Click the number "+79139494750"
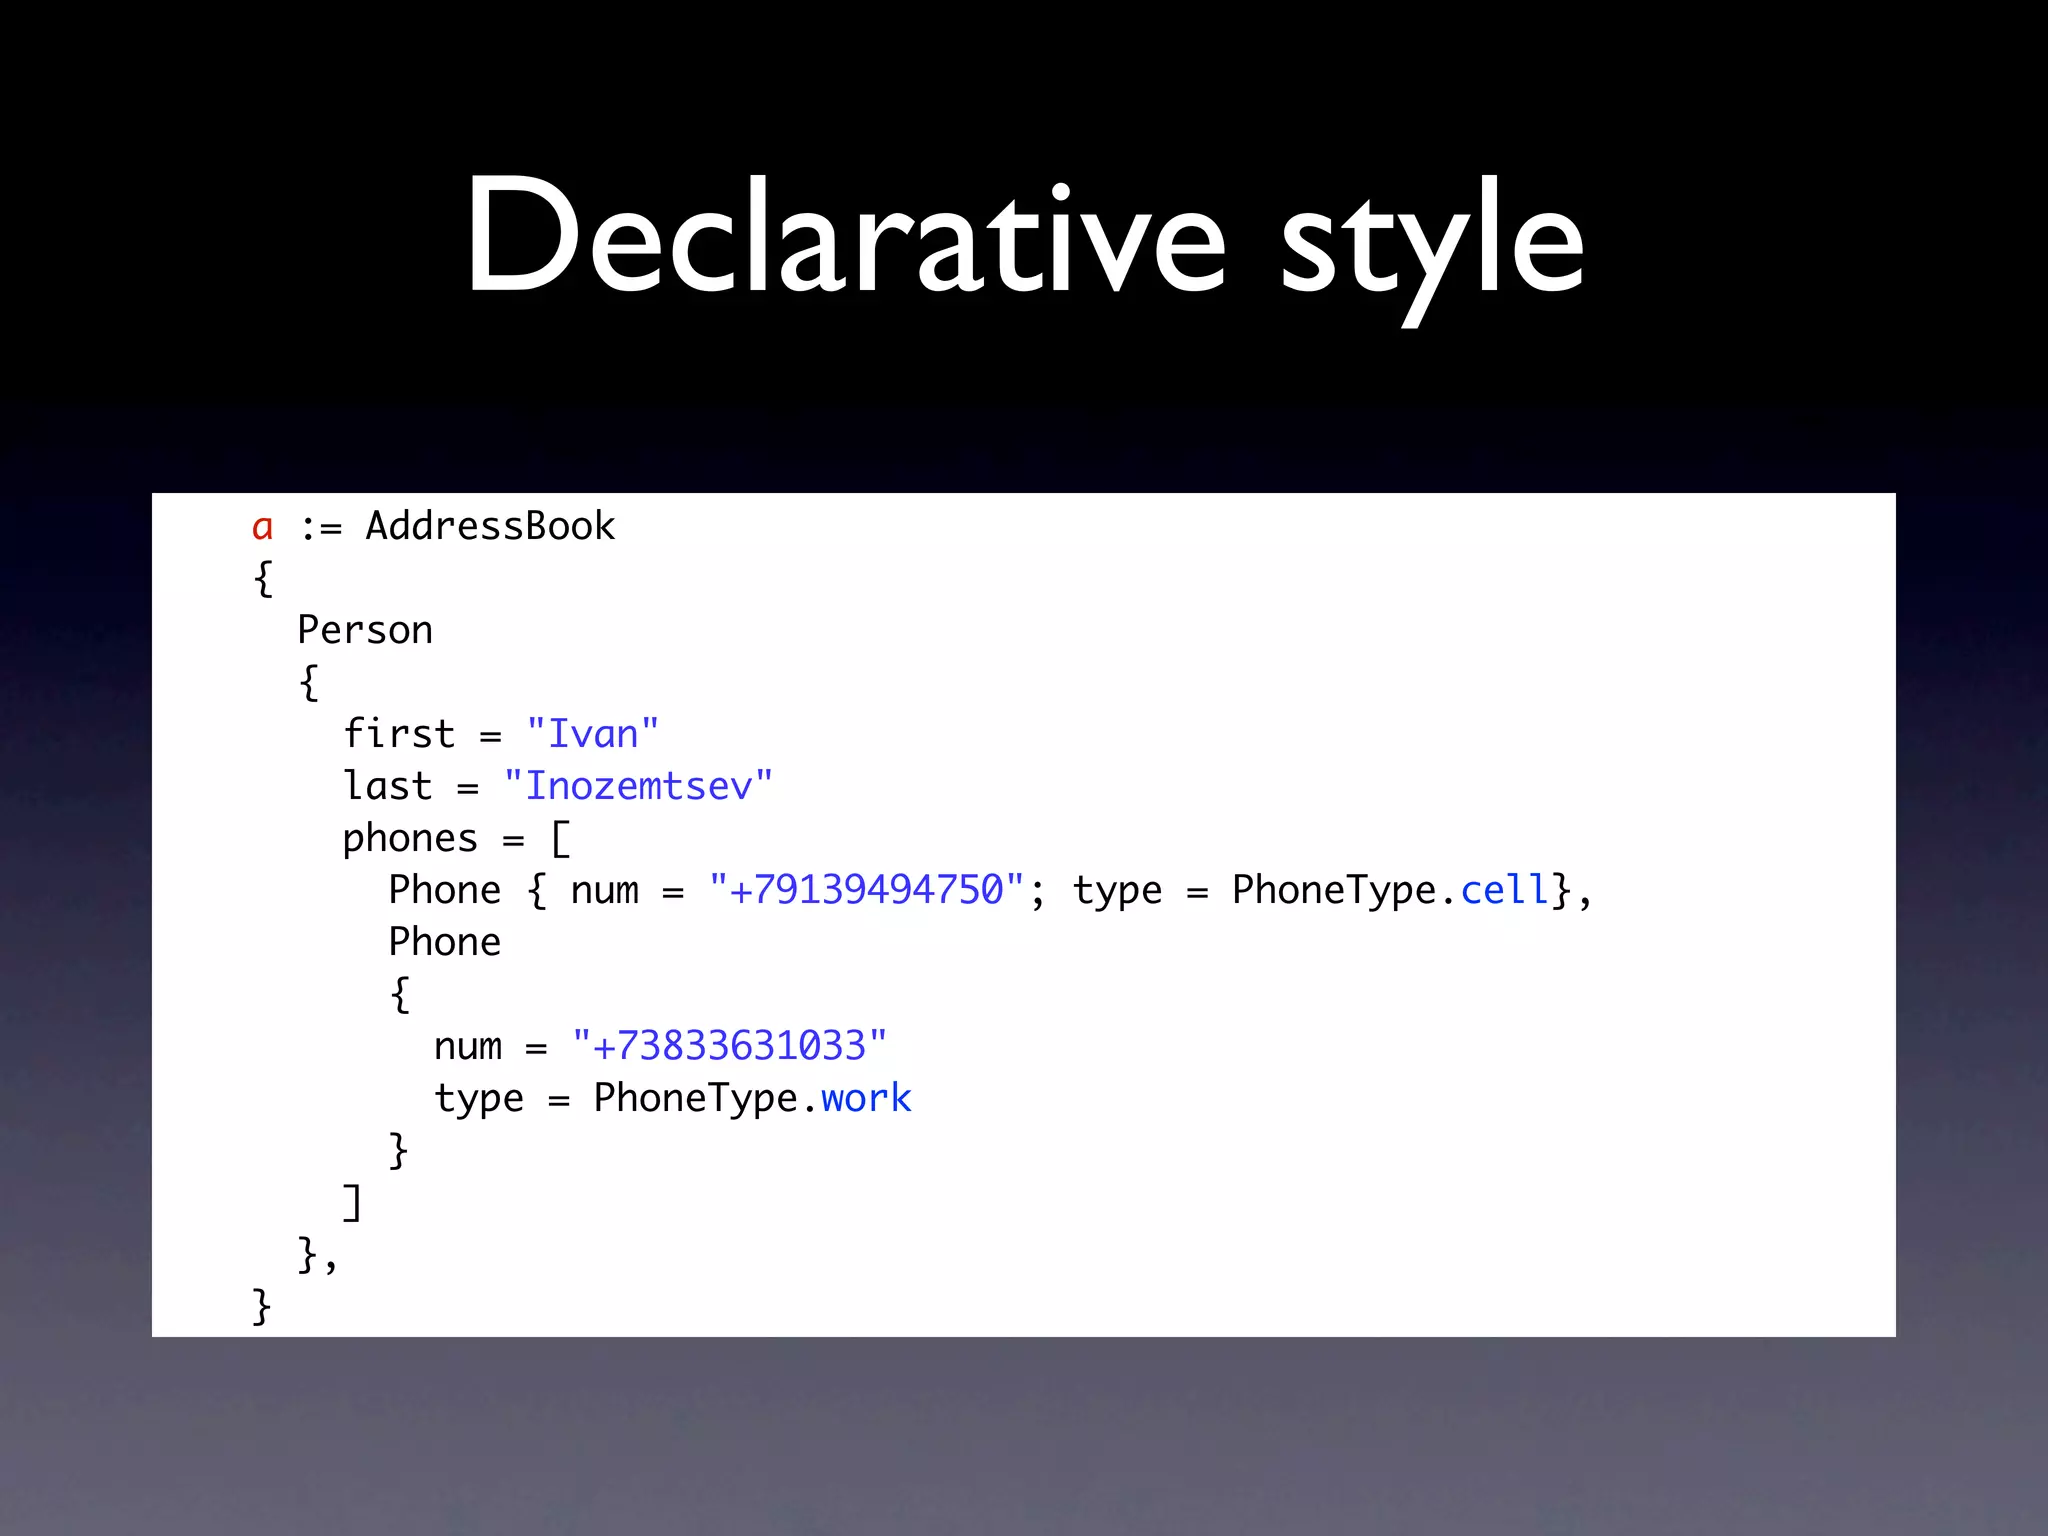Viewport: 2048px width, 1536px height. tap(867, 890)
